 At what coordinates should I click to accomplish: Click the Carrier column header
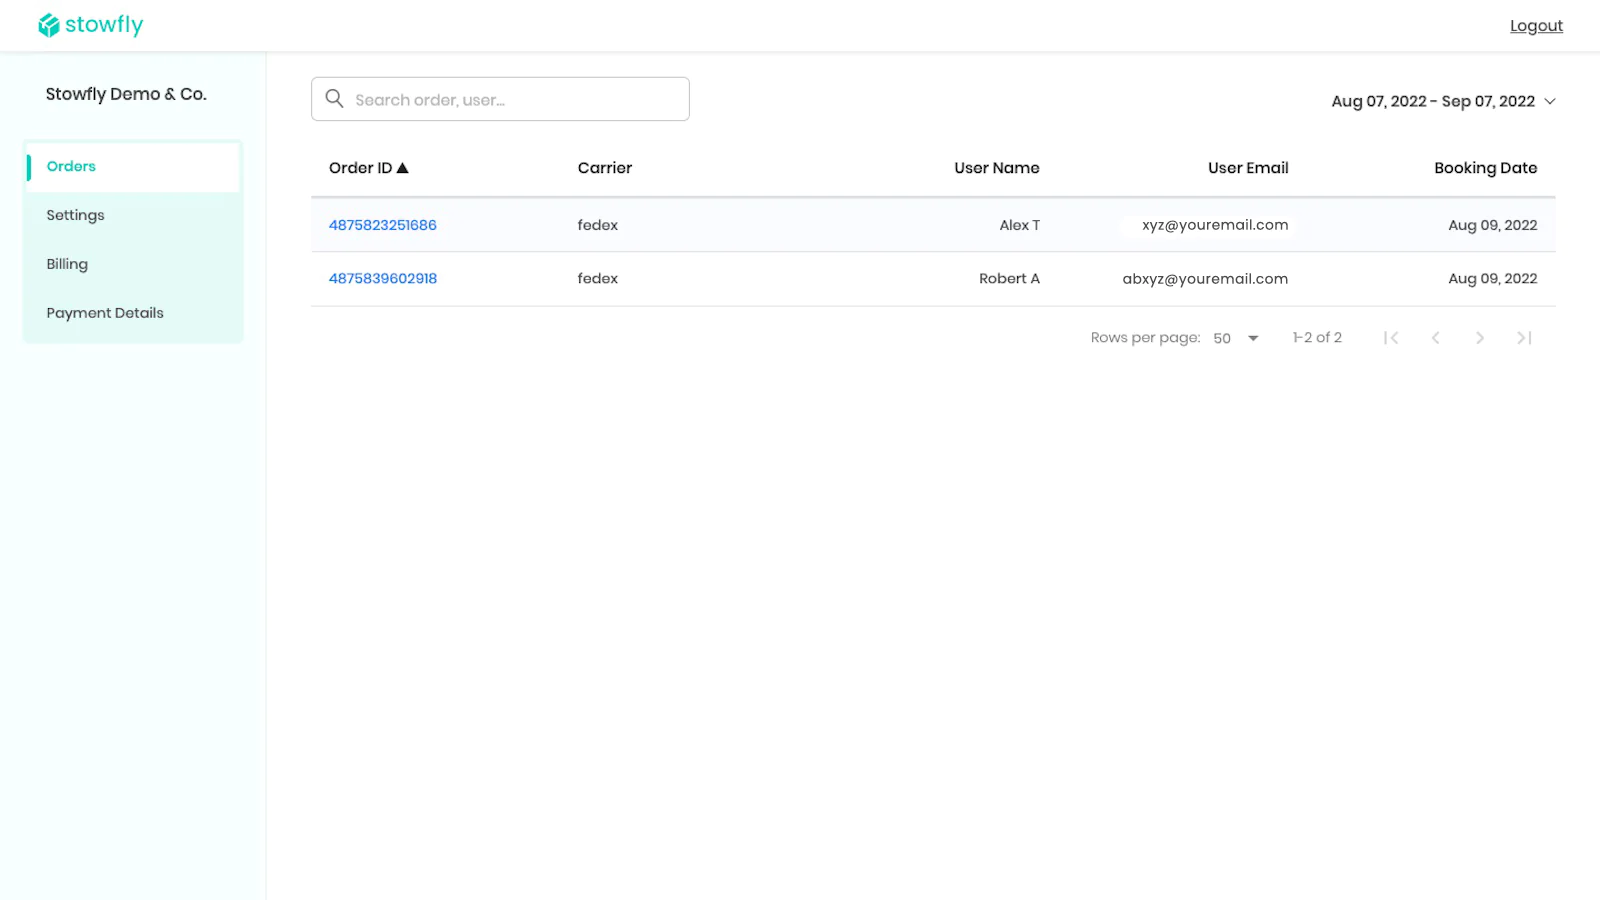point(605,168)
